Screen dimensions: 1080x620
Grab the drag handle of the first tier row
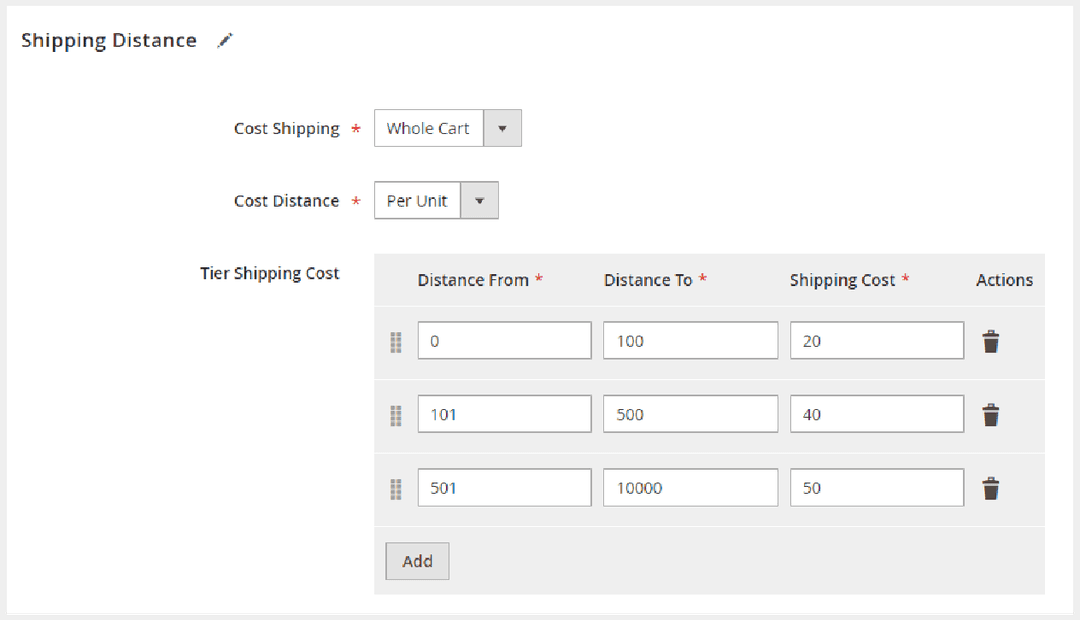396,342
